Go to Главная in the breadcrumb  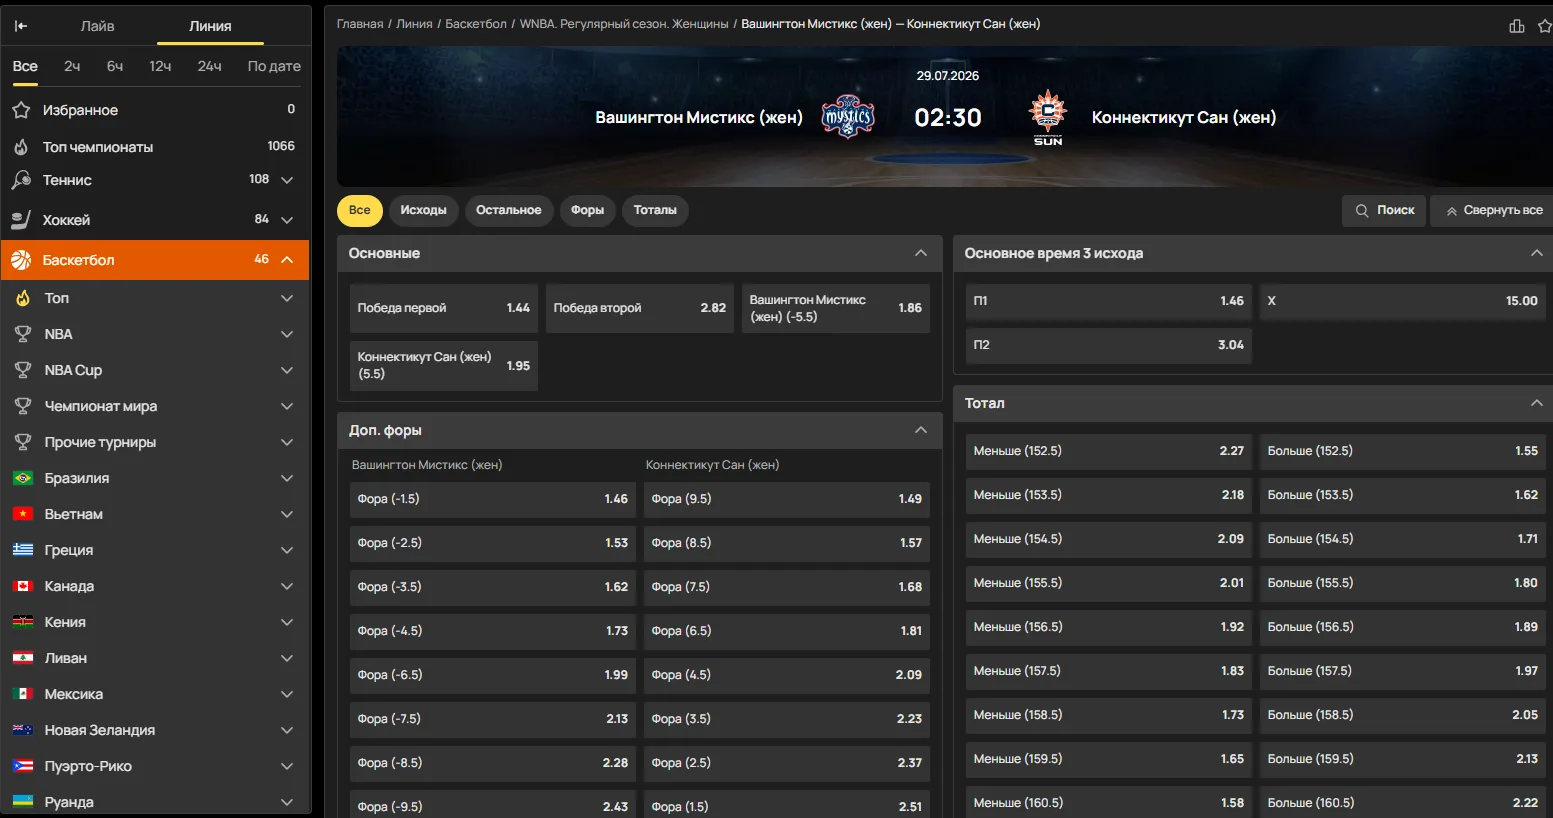360,24
